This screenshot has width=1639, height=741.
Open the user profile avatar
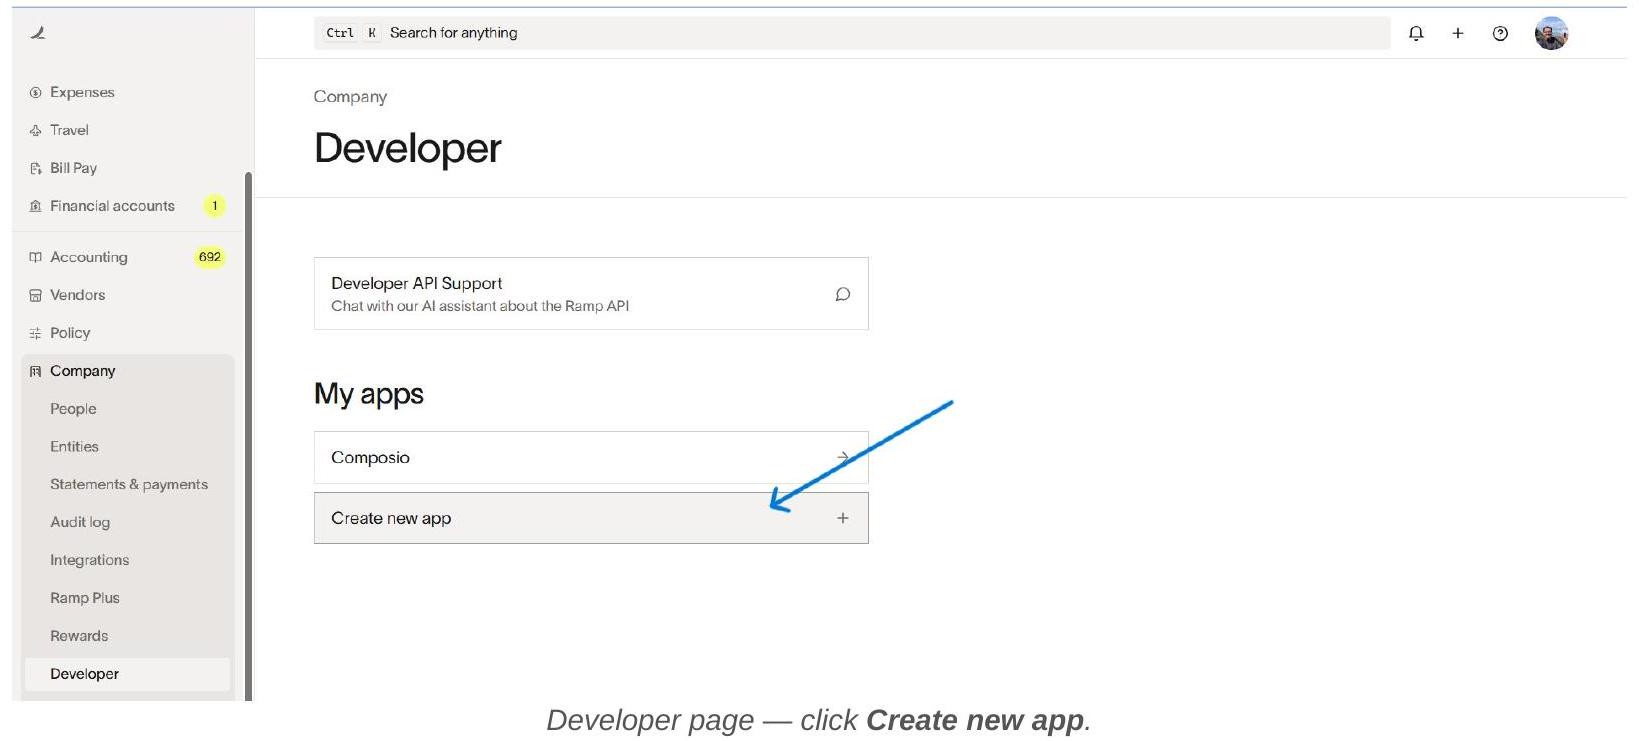pos(1551,33)
